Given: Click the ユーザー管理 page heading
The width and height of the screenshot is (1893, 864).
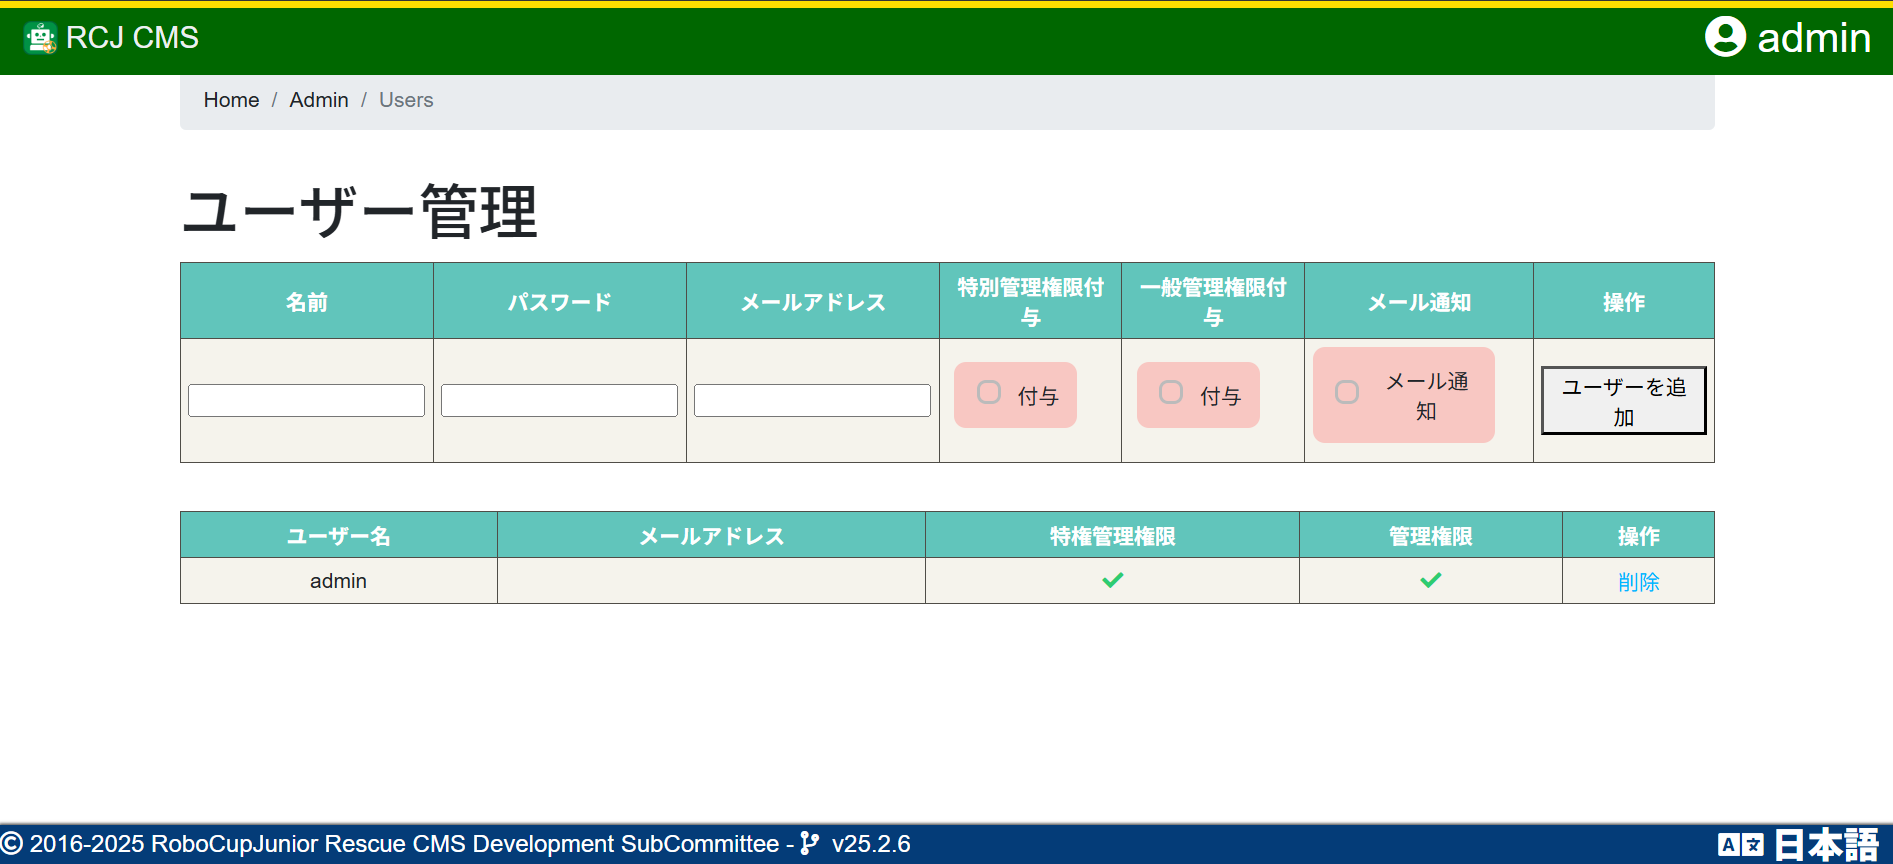Looking at the screenshot, I should tap(360, 212).
